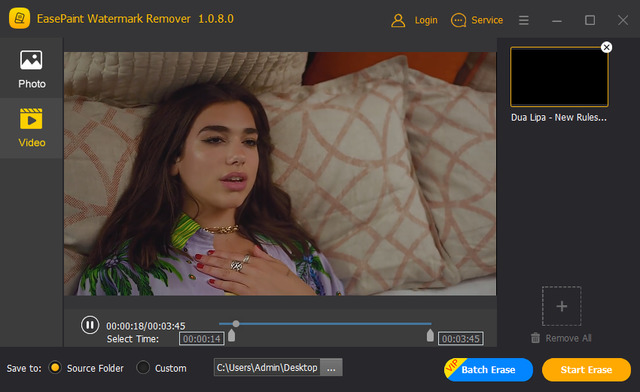Image resolution: width=640 pixels, height=392 pixels.
Task: Click the Start Erase button
Action: tap(586, 370)
